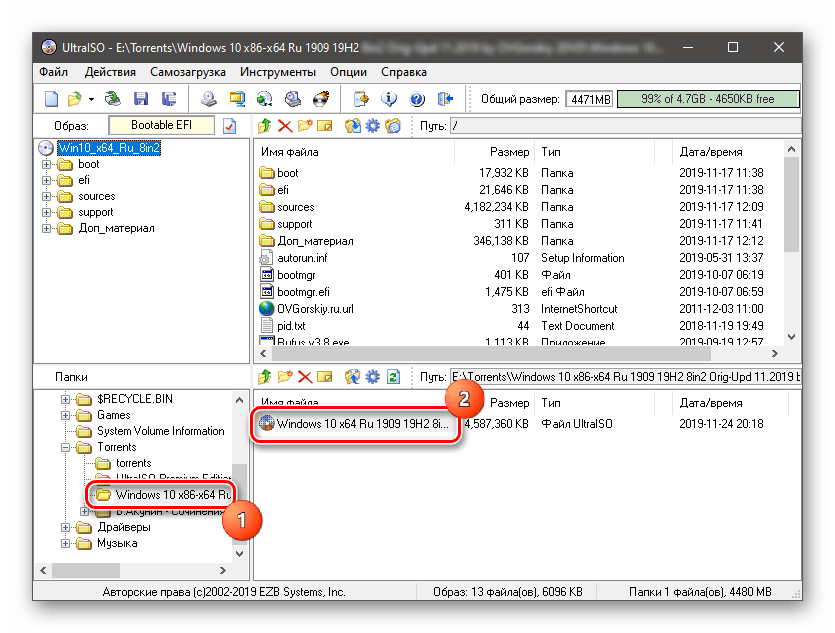Expand the Доп_материал folder in image tree

click(46, 228)
